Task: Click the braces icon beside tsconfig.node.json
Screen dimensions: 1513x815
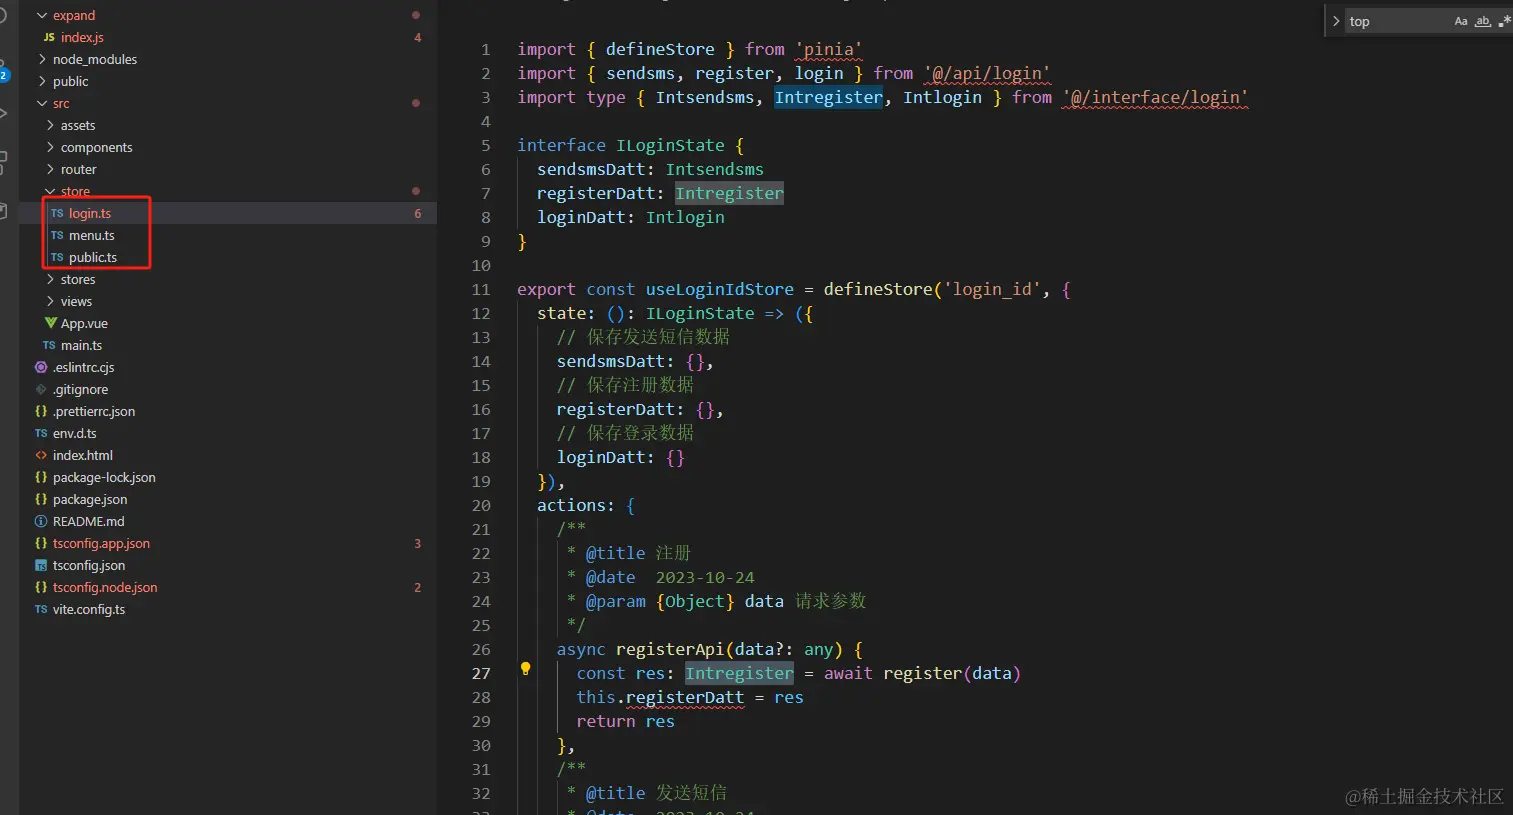Action: click(41, 587)
